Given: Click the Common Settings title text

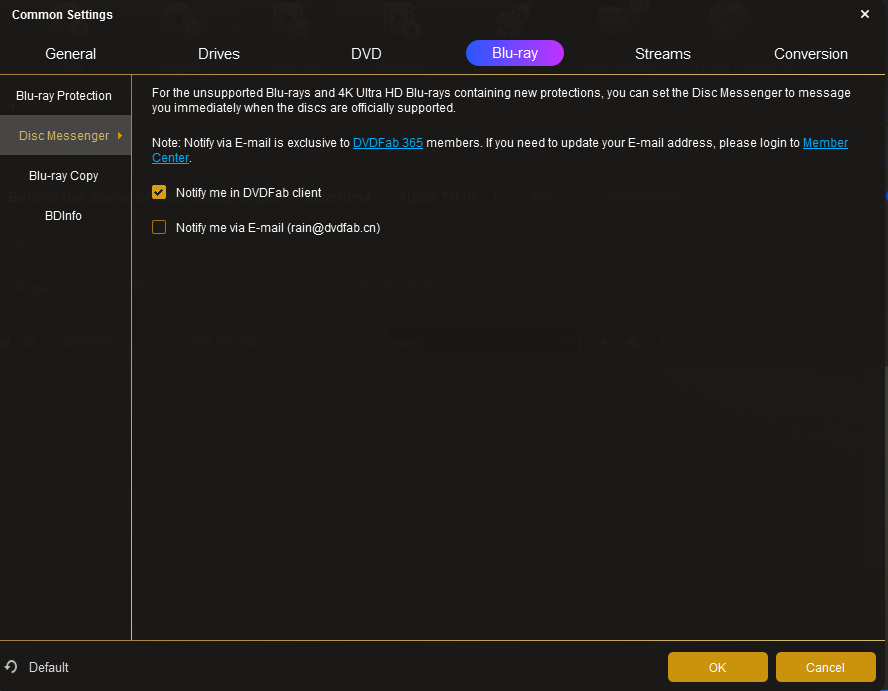Looking at the screenshot, I should [62, 15].
